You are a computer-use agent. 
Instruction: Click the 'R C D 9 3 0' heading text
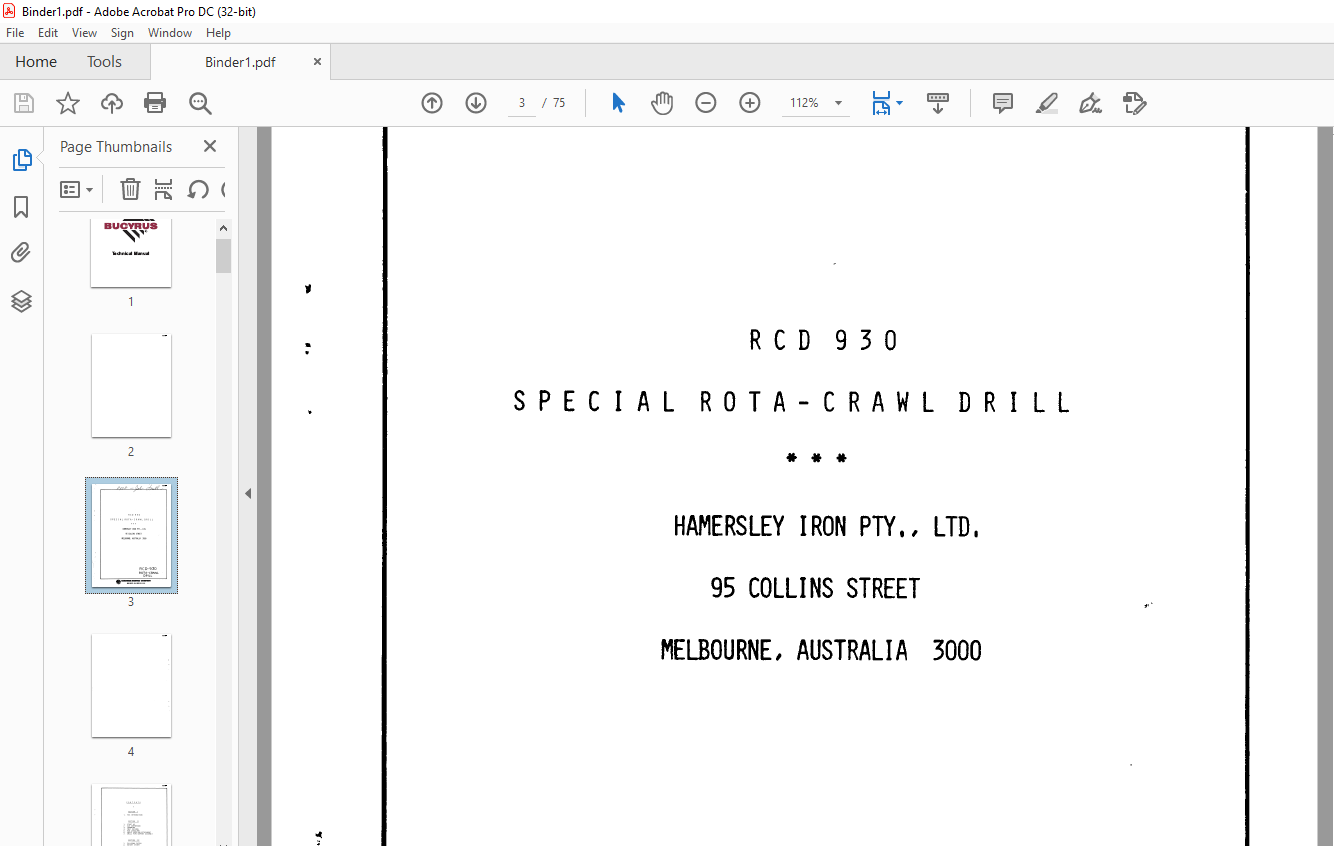pos(824,341)
